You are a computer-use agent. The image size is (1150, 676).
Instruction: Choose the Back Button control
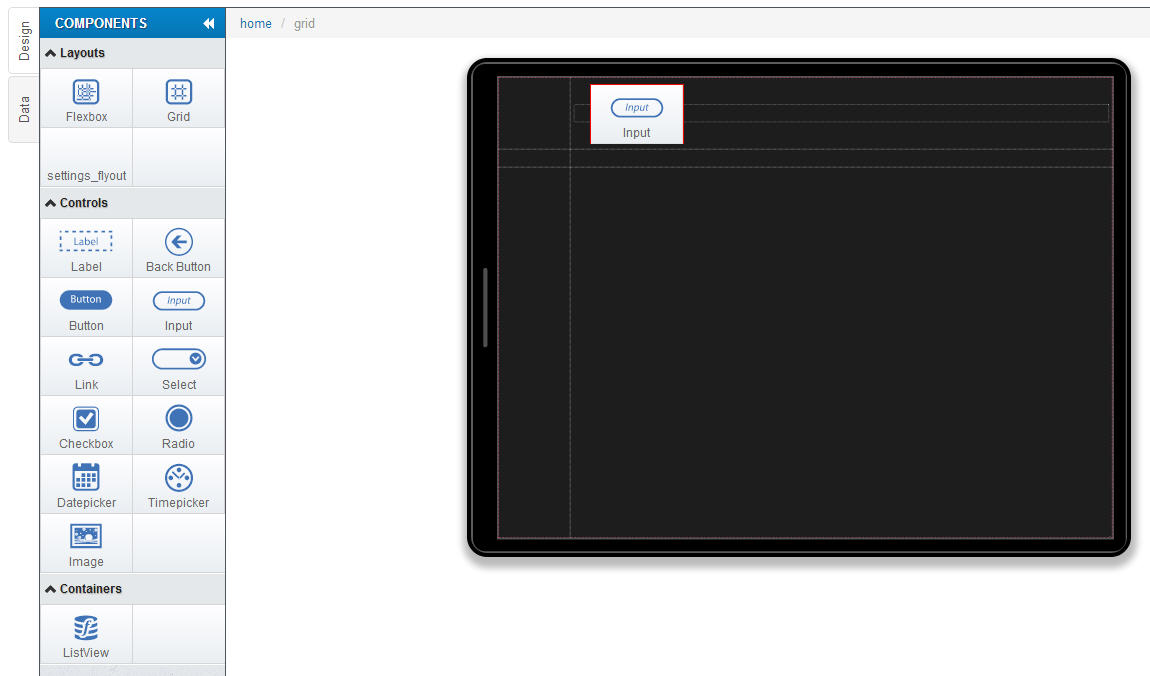(178, 249)
